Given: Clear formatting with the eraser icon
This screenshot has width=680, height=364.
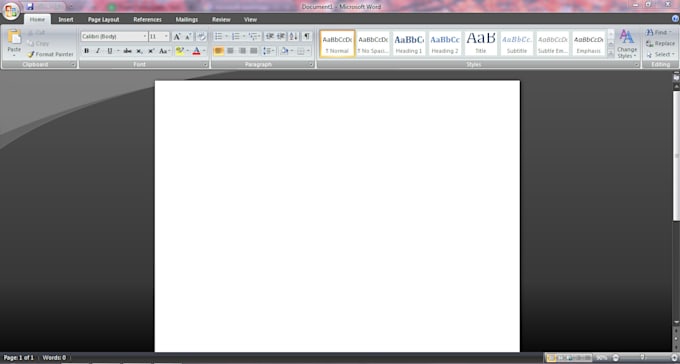Looking at the screenshot, I should pos(201,37).
